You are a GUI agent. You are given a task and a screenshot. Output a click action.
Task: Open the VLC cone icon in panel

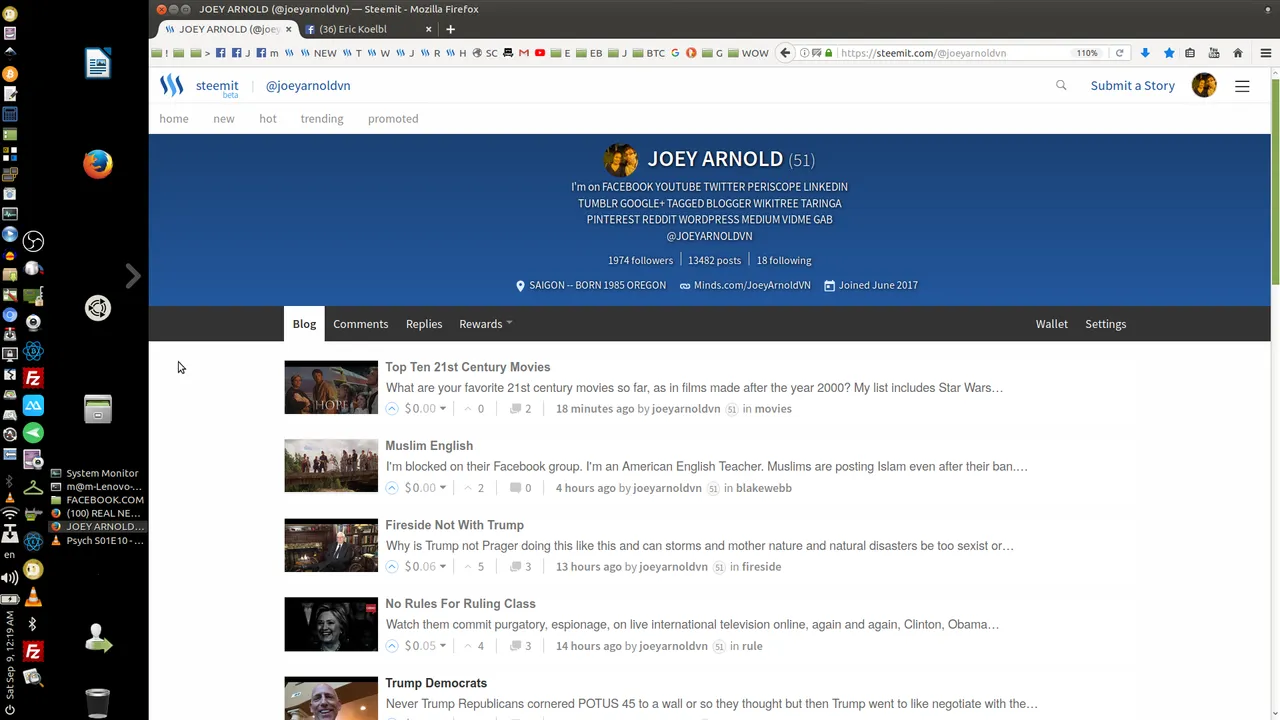(x=33, y=598)
